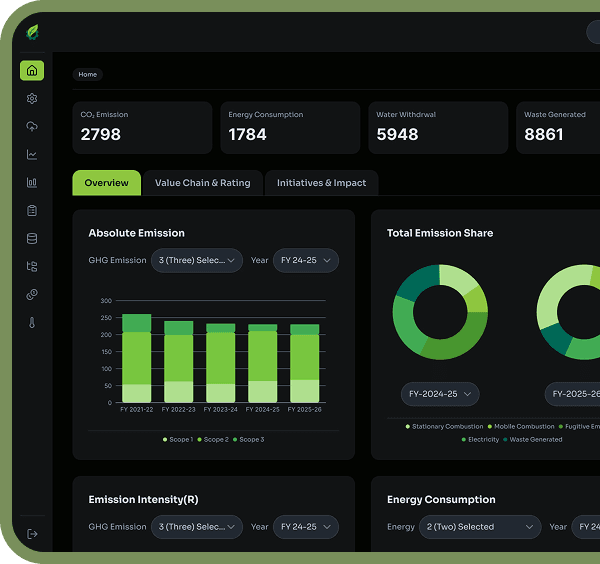Image resolution: width=600 pixels, height=564 pixels.
Task: Toggle Scope 1 legend item
Action: pyautogui.click(x=178, y=439)
